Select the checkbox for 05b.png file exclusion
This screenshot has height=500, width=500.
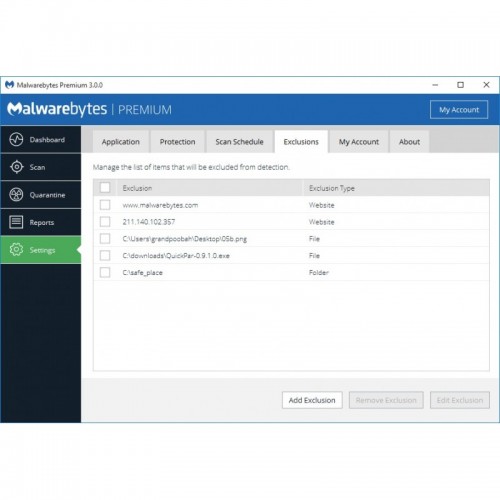point(105,238)
